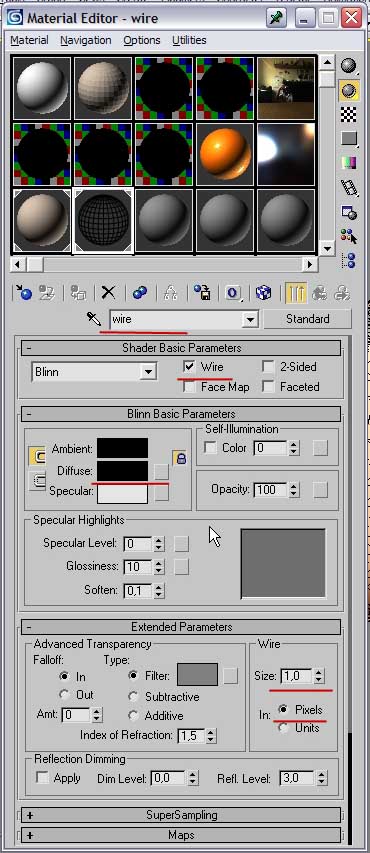Toggle the checkered Background icon
The width and height of the screenshot is (370, 853).
point(349,114)
